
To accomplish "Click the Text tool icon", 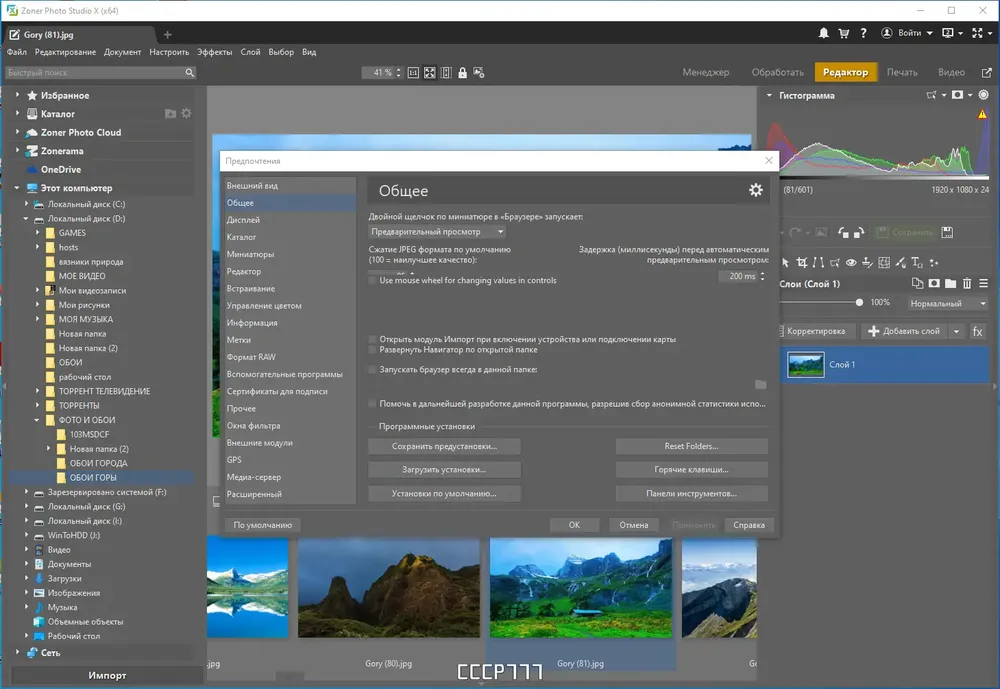I will (x=917, y=262).
